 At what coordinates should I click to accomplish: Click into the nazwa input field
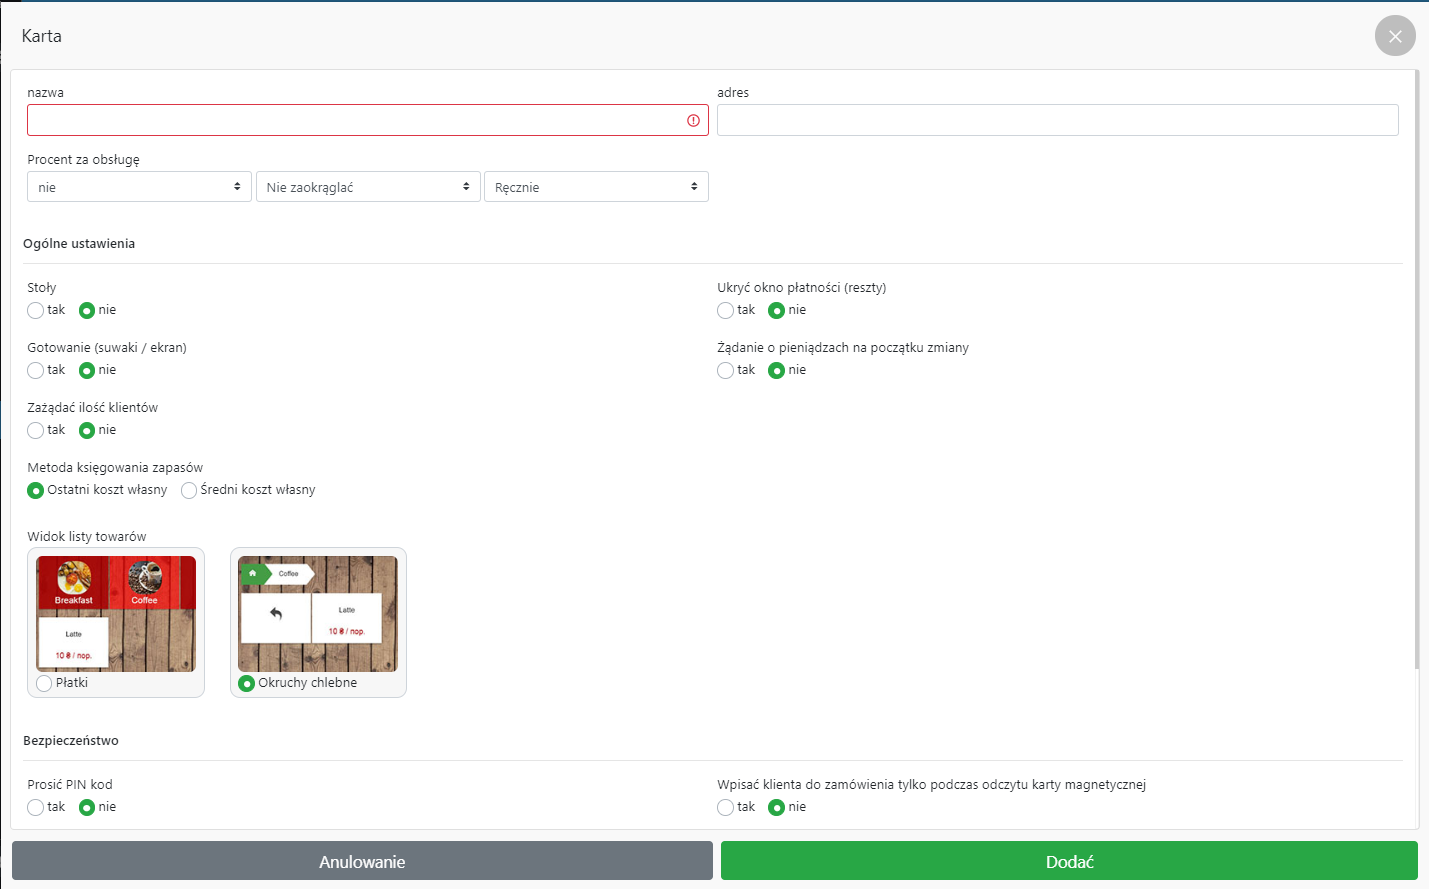(x=355, y=120)
